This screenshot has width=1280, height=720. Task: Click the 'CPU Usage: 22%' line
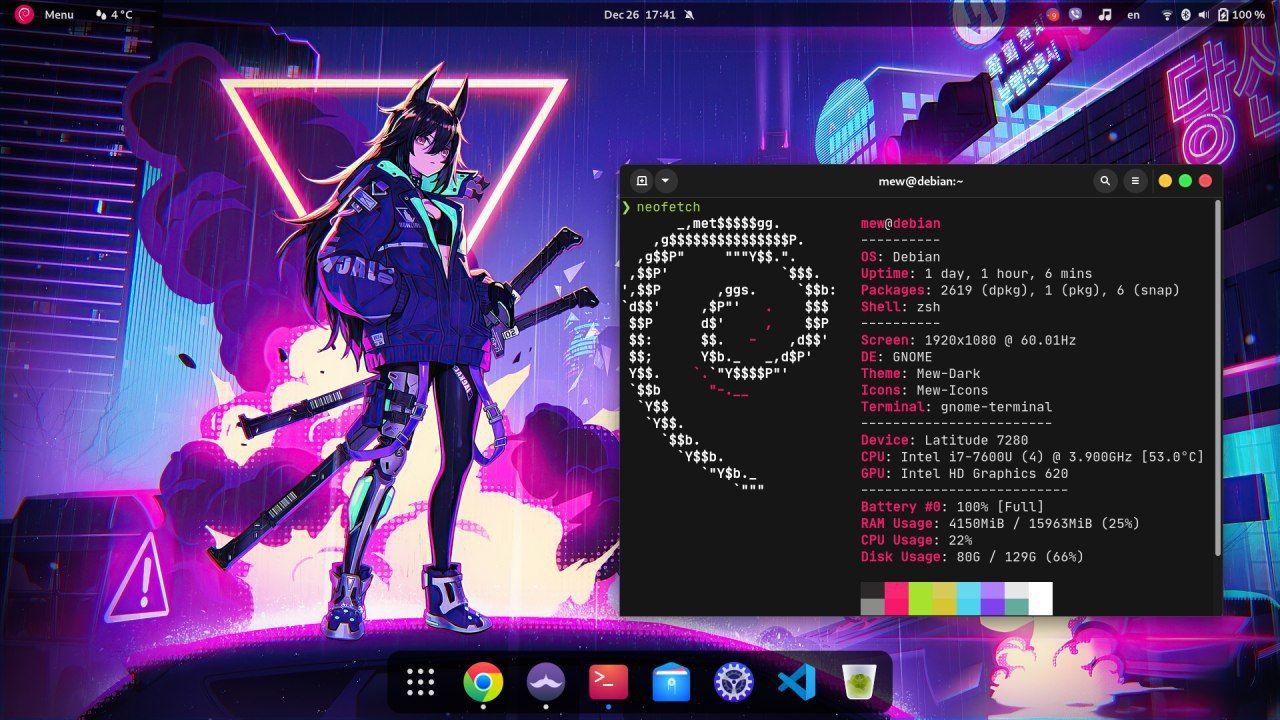[916, 540]
